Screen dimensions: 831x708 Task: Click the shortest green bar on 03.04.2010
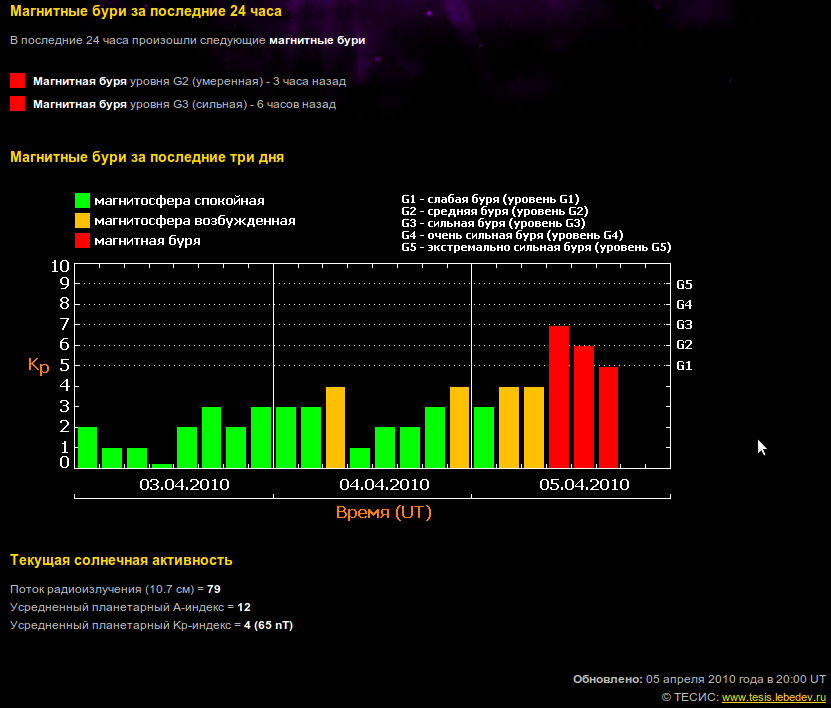click(162, 465)
